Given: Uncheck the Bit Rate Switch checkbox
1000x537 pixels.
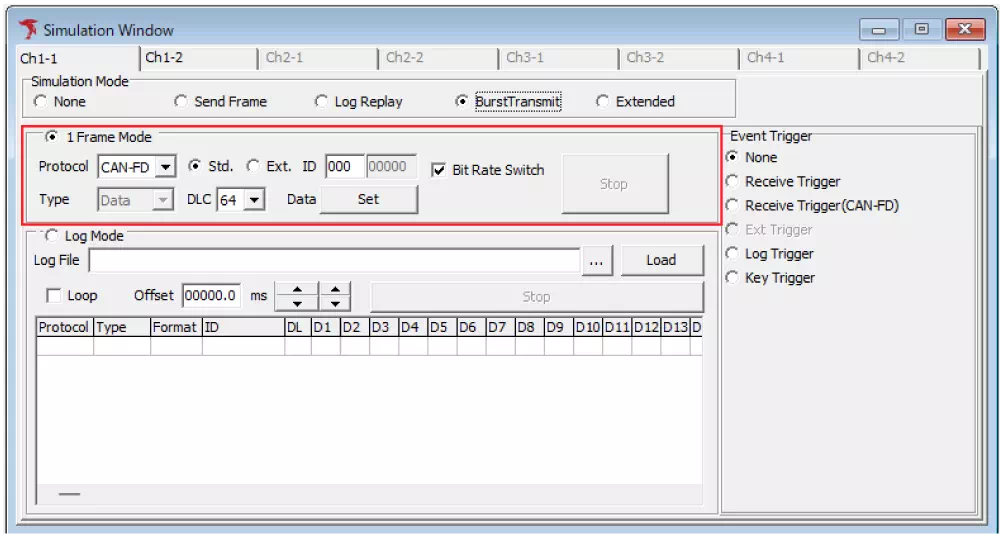Looking at the screenshot, I should [x=438, y=170].
